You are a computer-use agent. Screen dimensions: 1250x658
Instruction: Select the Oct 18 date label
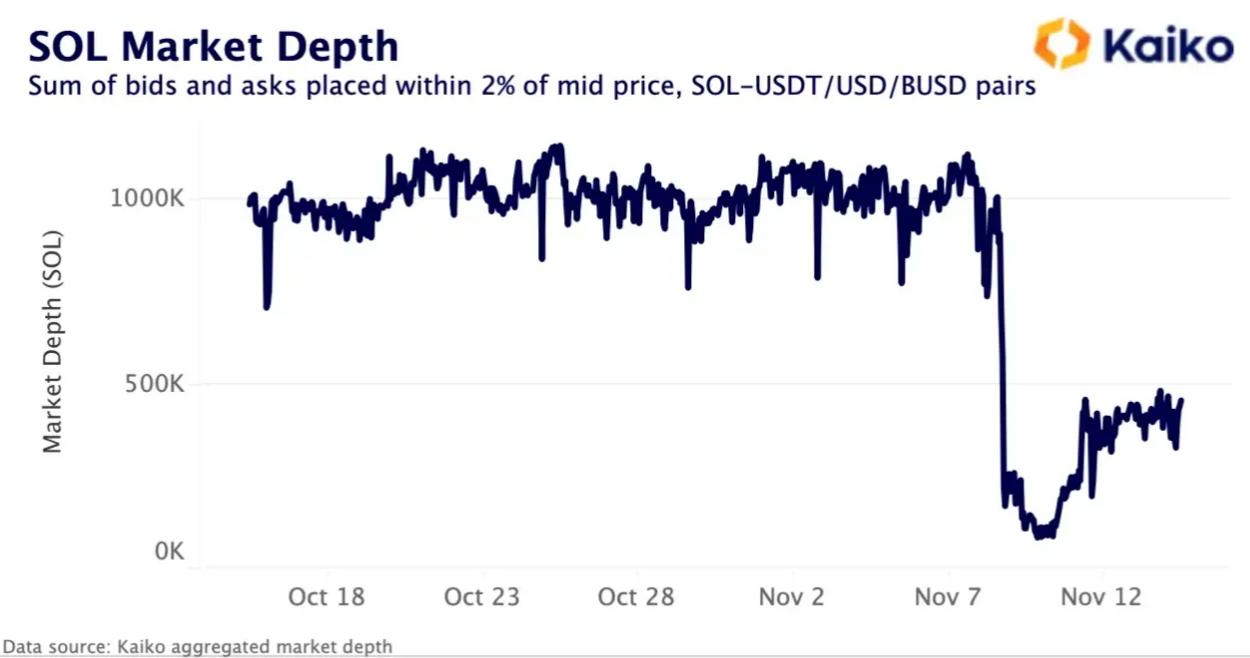(x=326, y=597)
